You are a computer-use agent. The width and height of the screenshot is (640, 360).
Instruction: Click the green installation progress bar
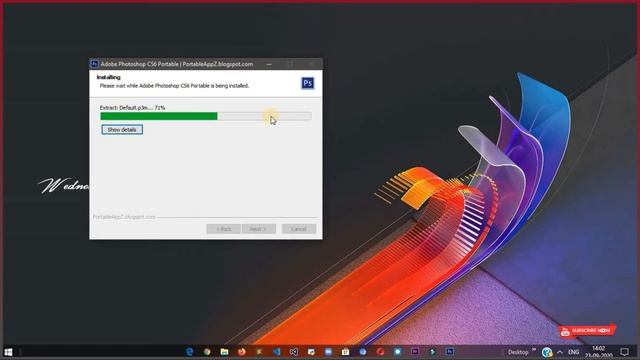coord(206,116)
